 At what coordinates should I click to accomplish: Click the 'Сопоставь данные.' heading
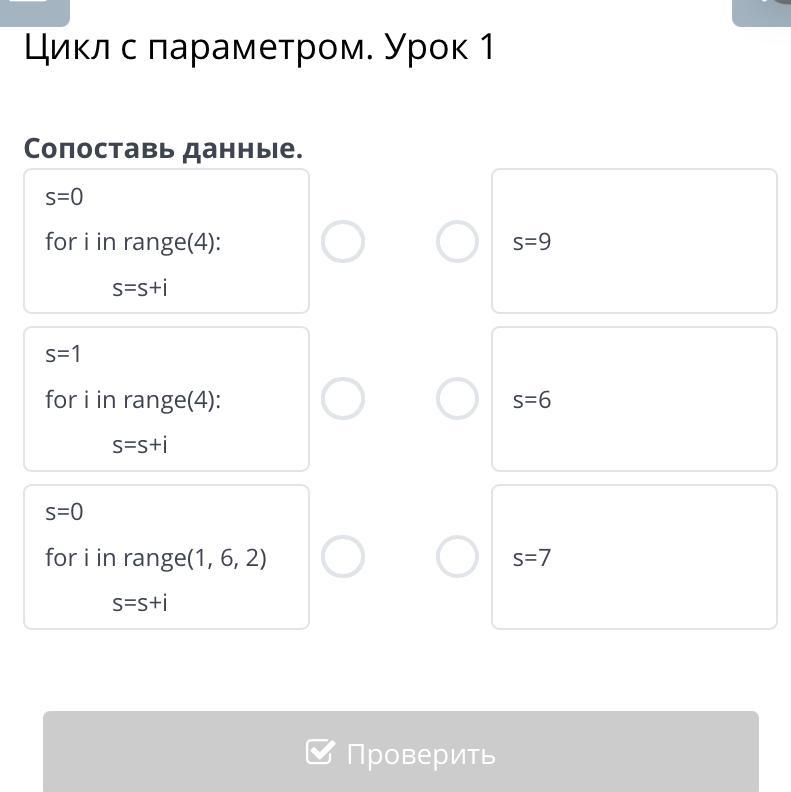tap(163, 149)
